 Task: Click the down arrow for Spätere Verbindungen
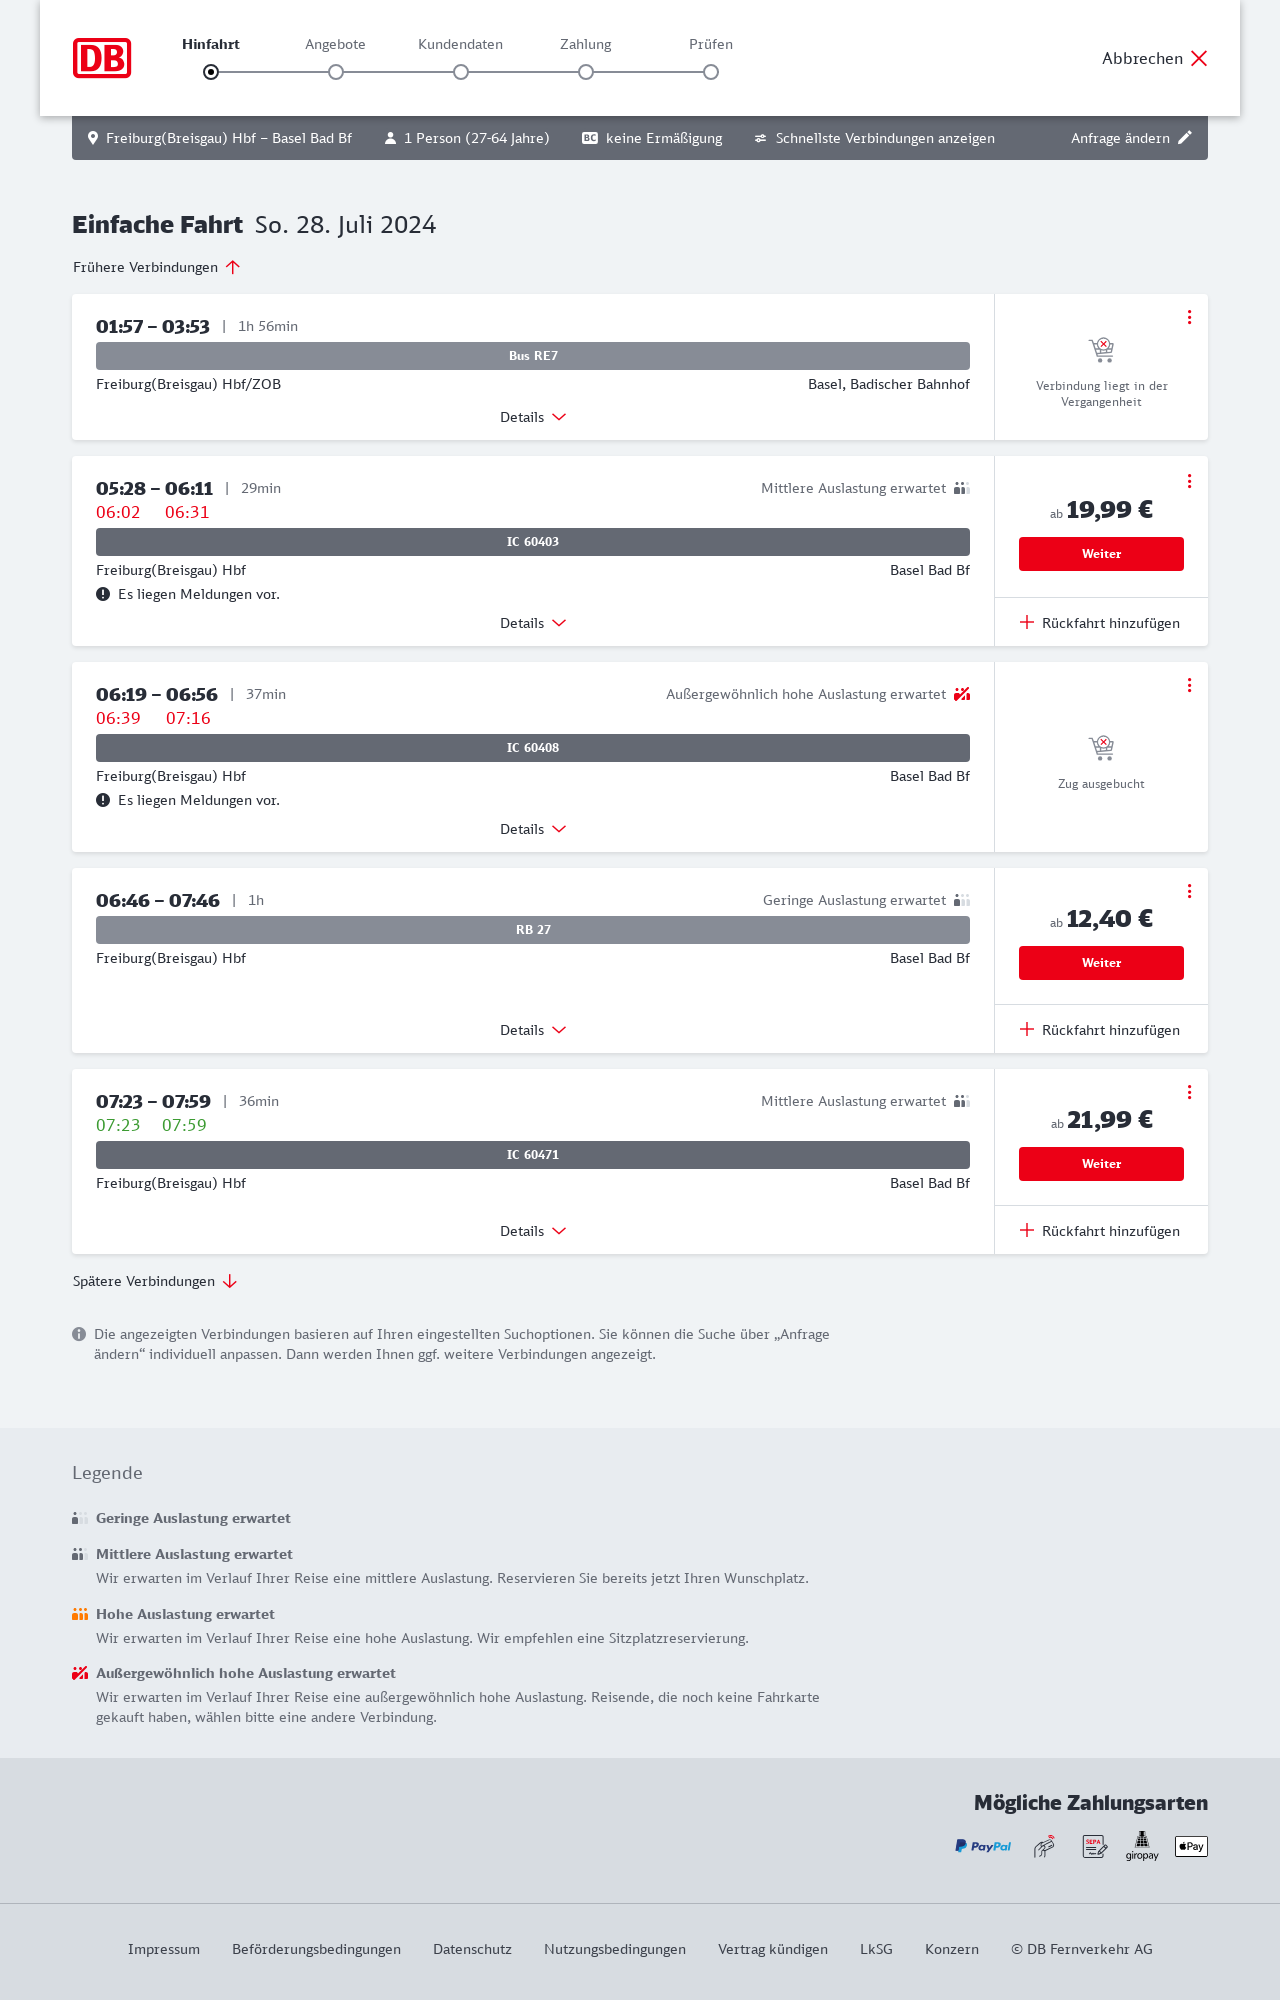230,1281
